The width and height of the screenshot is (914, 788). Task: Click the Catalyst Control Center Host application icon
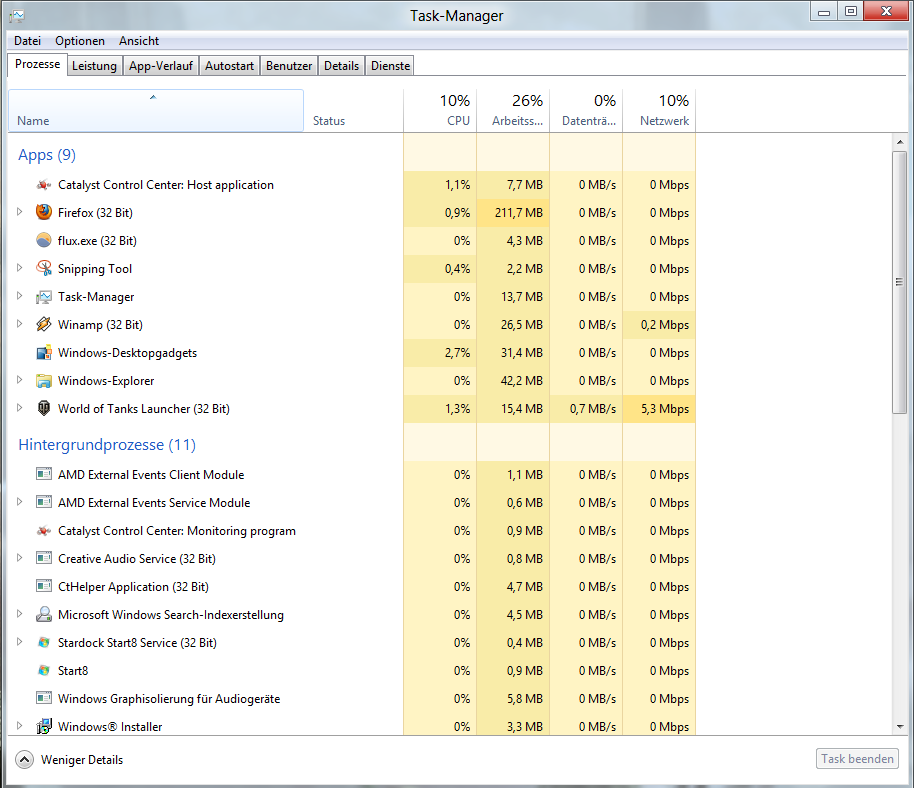pyautogui.click(x=44, y=185)
